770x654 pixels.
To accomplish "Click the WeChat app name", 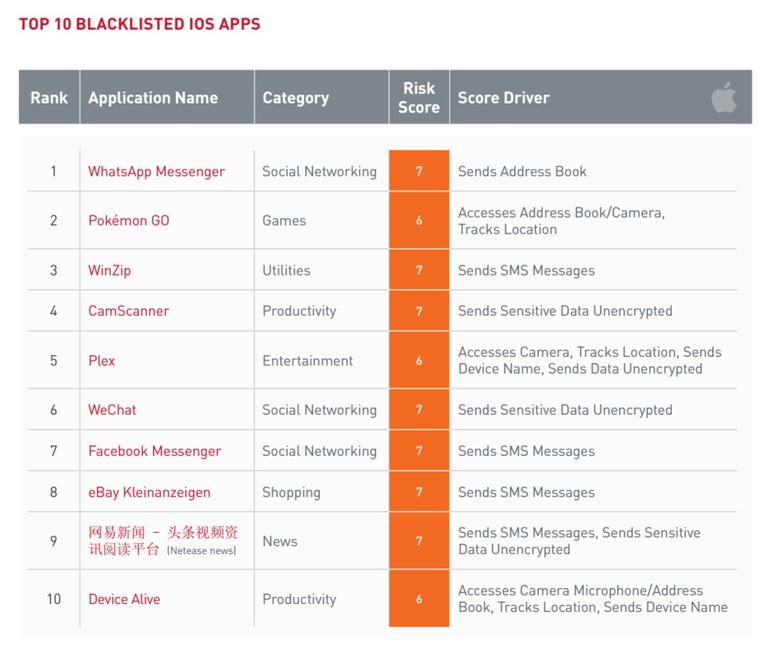I will coord(112,410).
